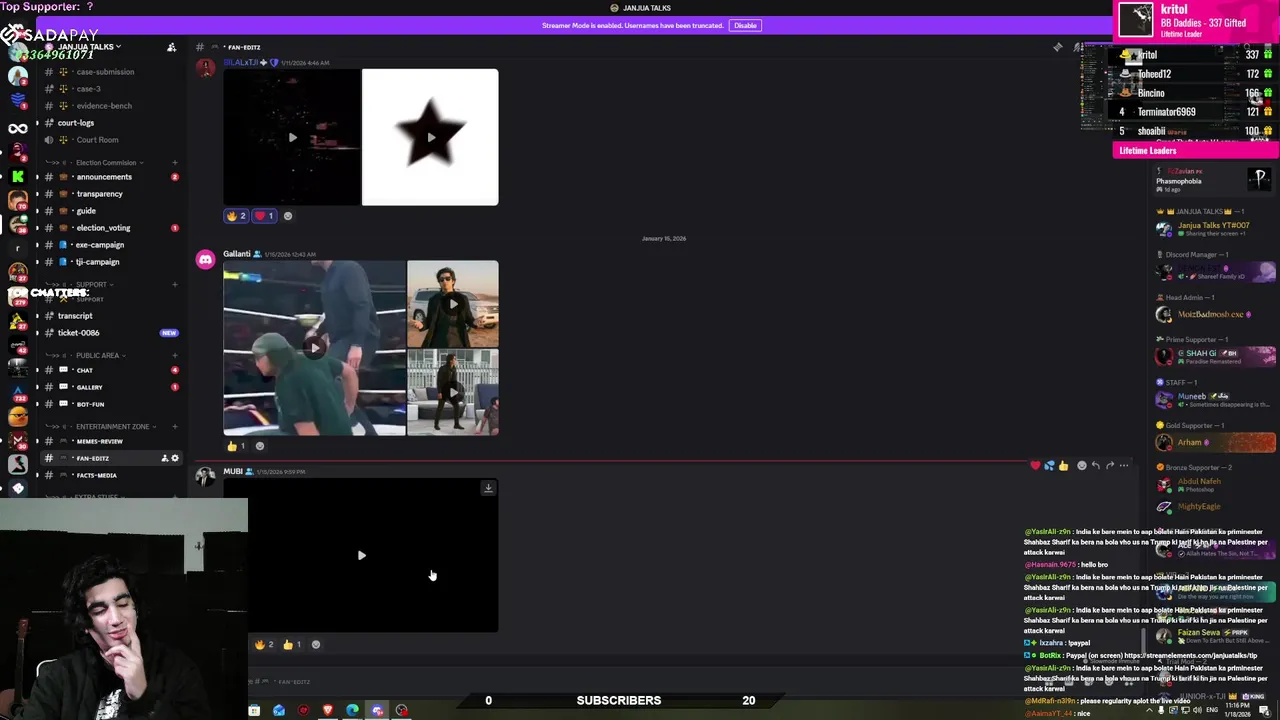The image size is (1280, 720).
Task: Open the BOT-FUN channel
Action: [x=90, y=404]
